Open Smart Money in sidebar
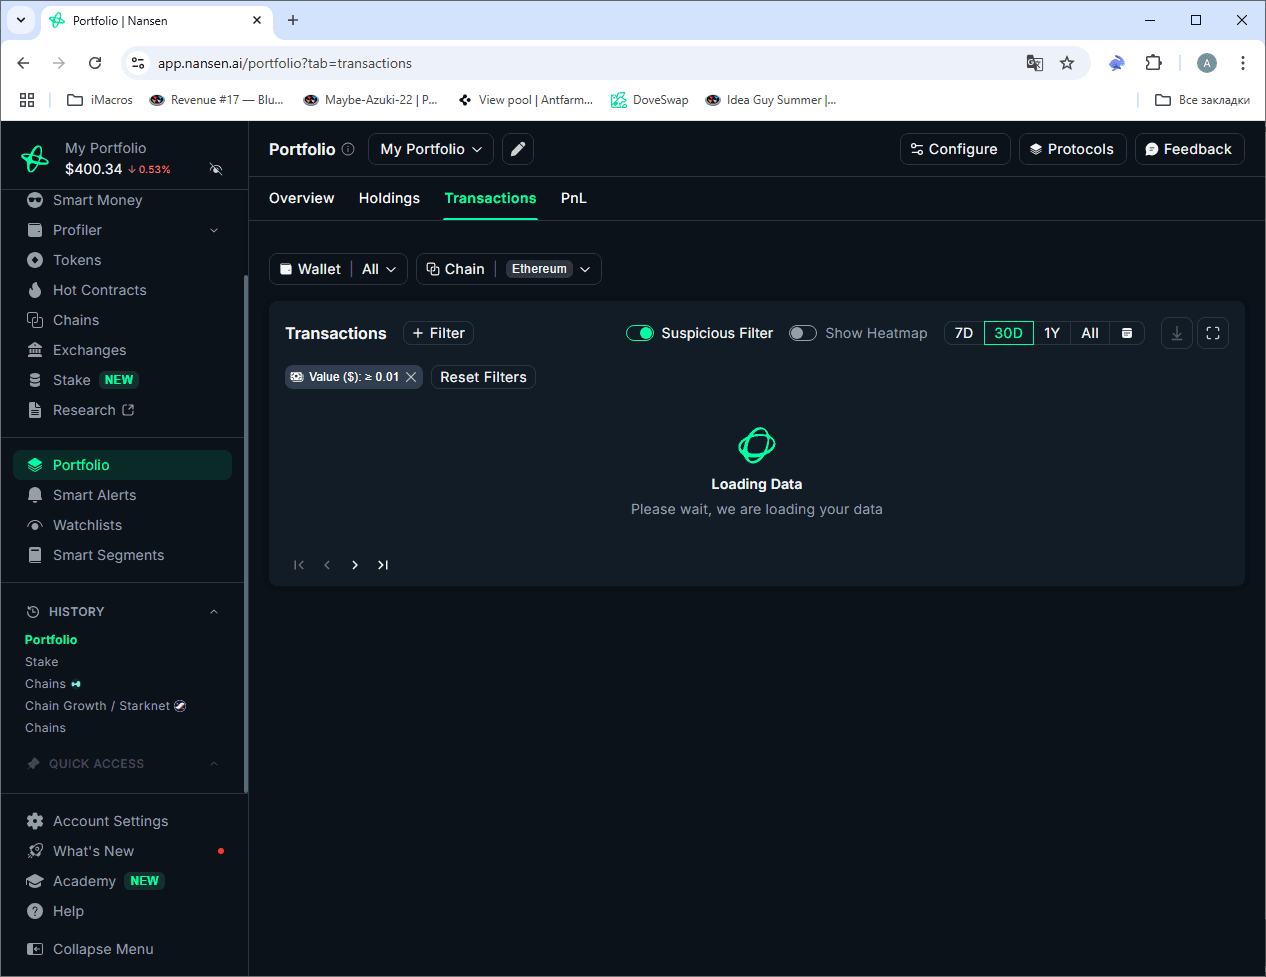 [x=97, y=200]
